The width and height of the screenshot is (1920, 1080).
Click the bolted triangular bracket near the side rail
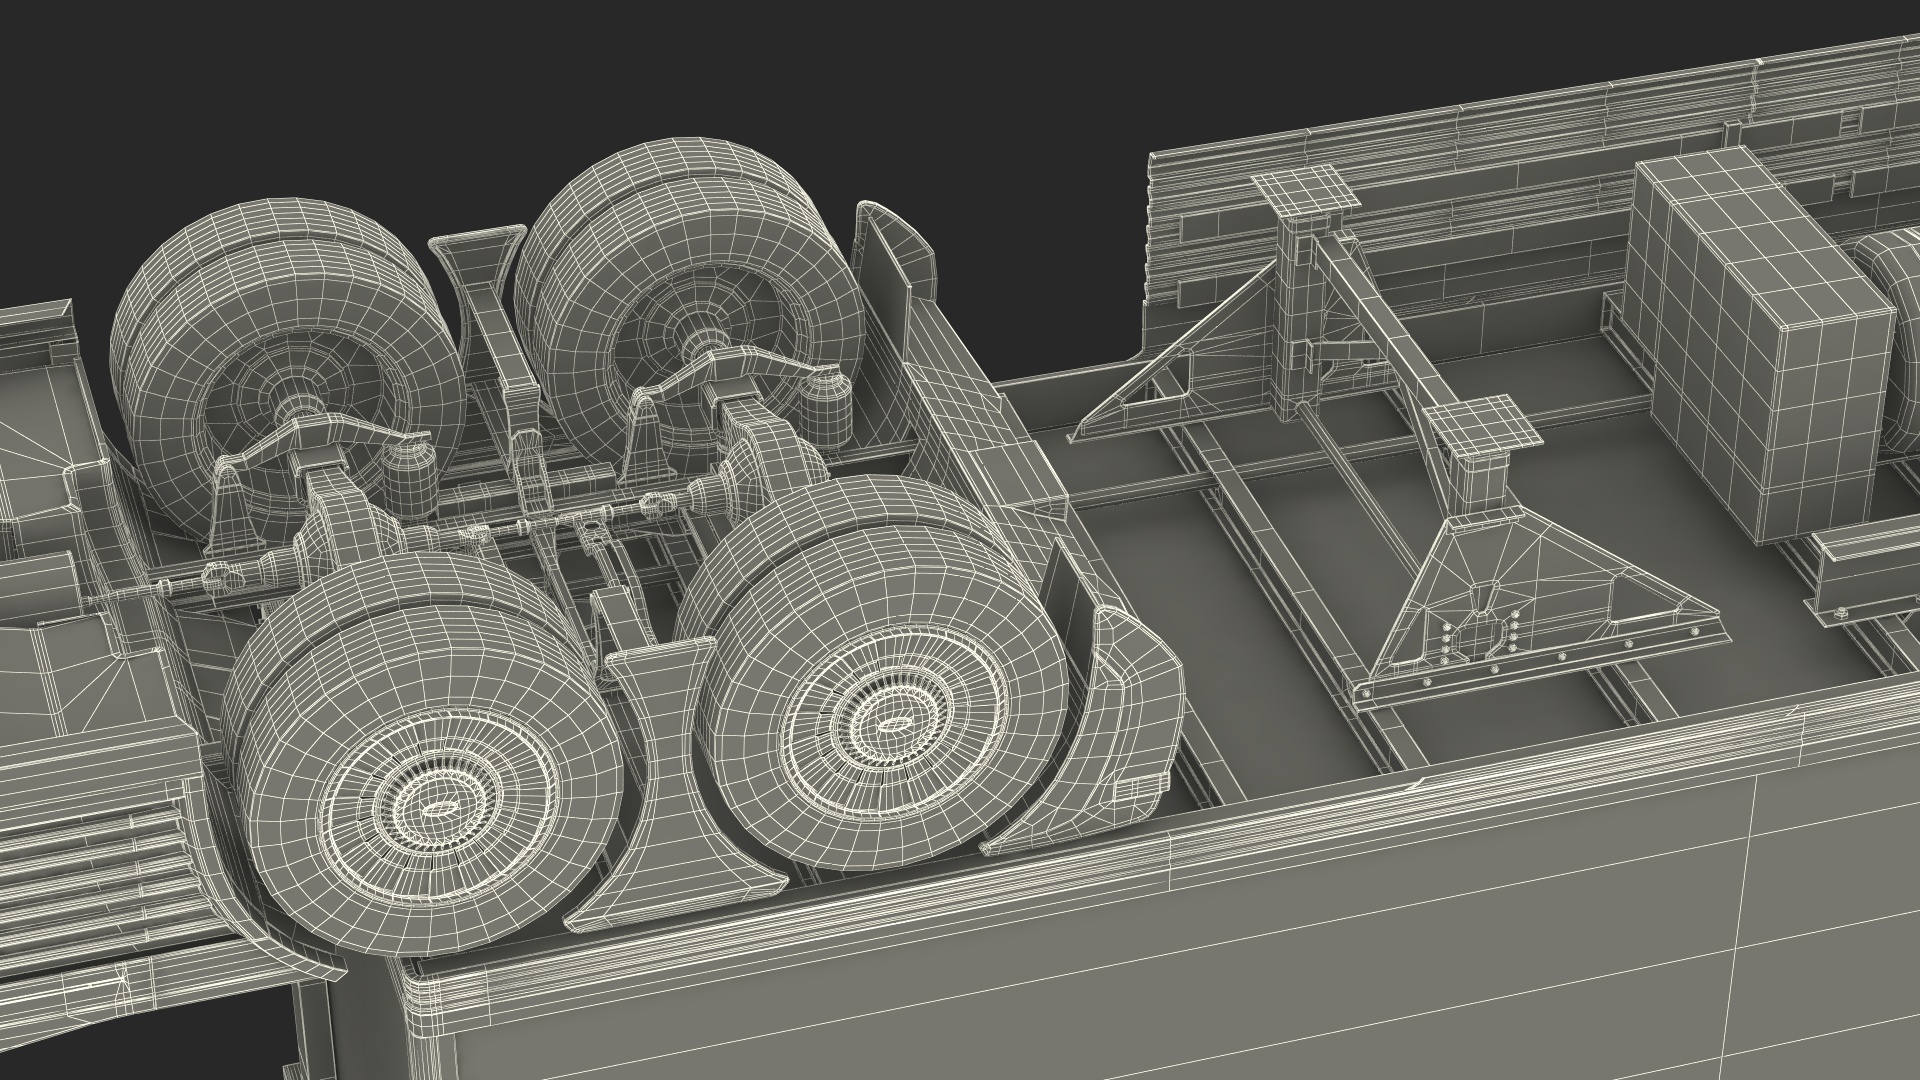[x=1508, y=610]
